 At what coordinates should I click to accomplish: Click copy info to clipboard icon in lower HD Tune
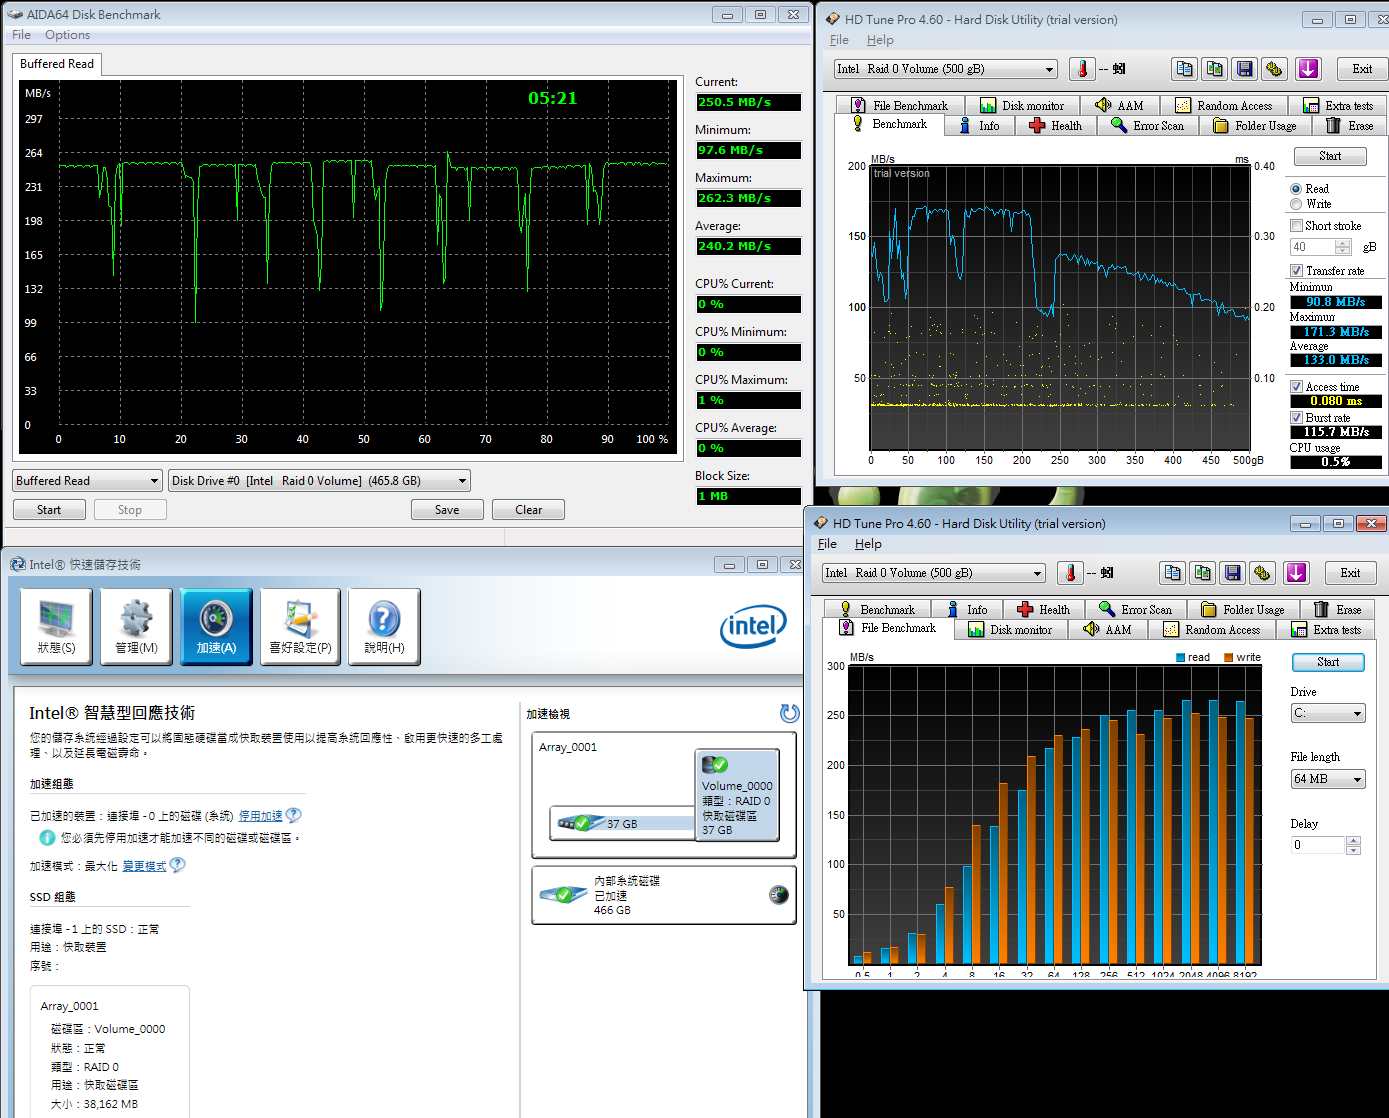point(1173,573)
